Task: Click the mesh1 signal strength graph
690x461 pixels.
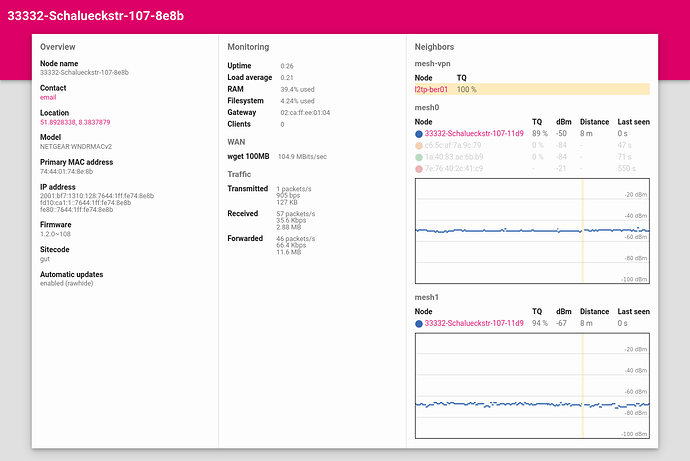Action: point(532,386)
